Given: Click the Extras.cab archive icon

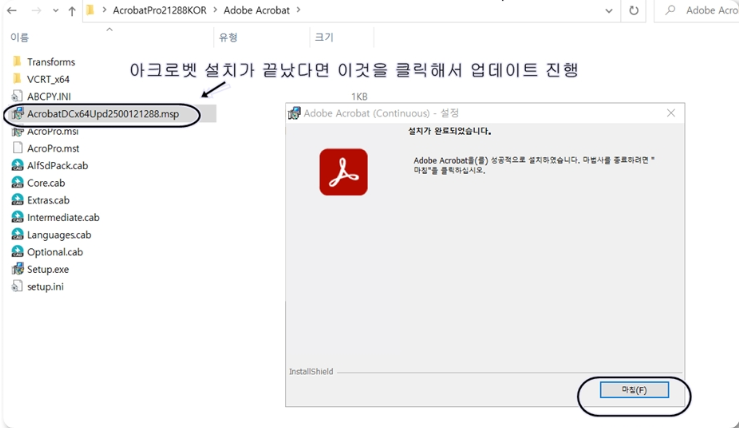Looking at the screenshot, I should point(17,200).
